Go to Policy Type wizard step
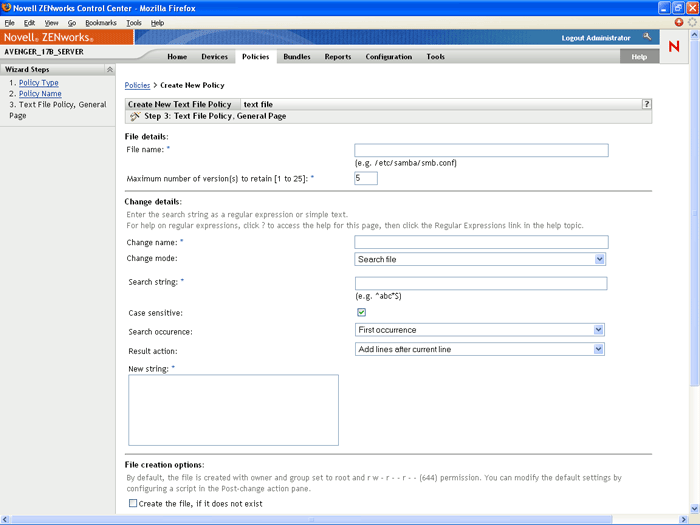 click(x=39, y=83)
